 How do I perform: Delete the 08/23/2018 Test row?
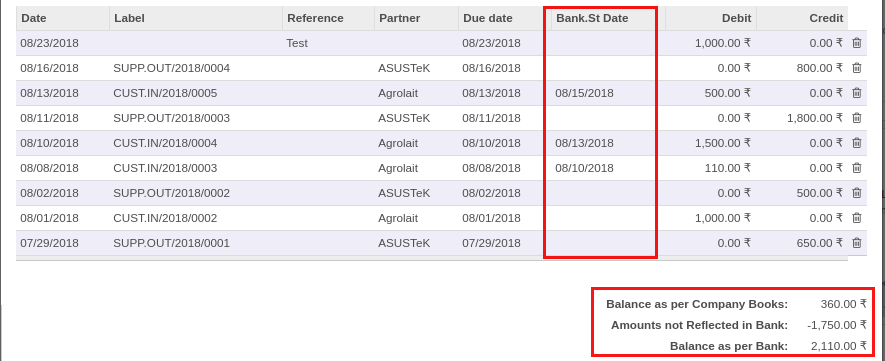(856, 43)
